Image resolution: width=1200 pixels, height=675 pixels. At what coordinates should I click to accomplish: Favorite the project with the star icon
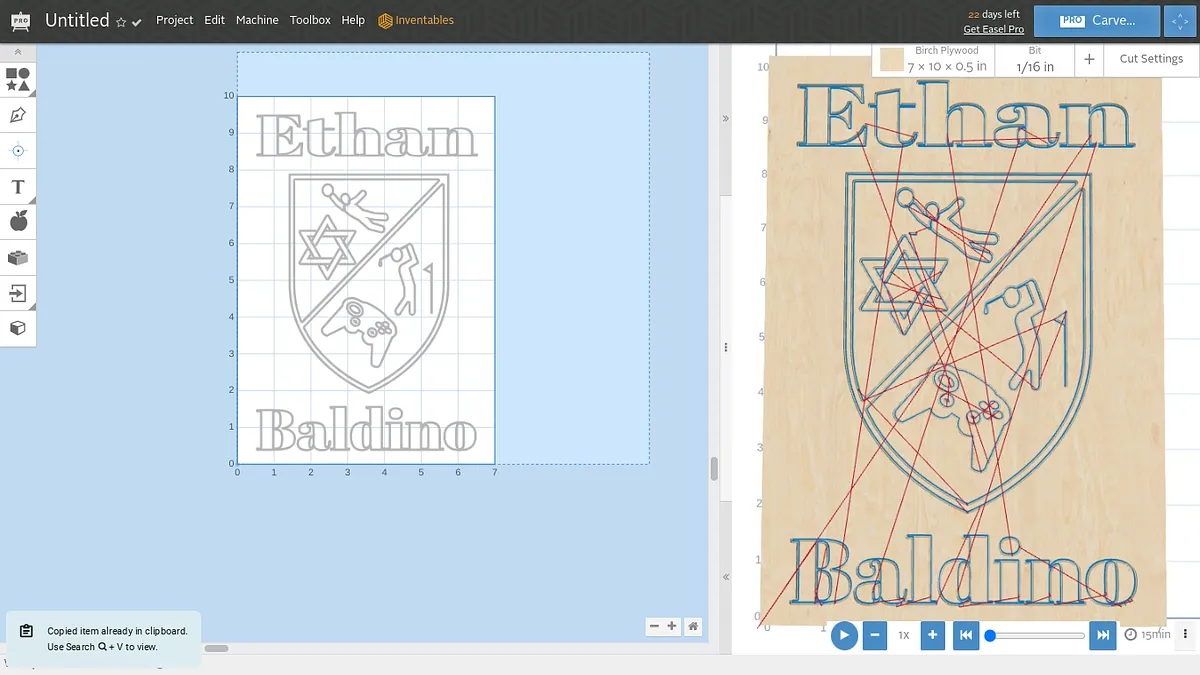pos(121,22)
